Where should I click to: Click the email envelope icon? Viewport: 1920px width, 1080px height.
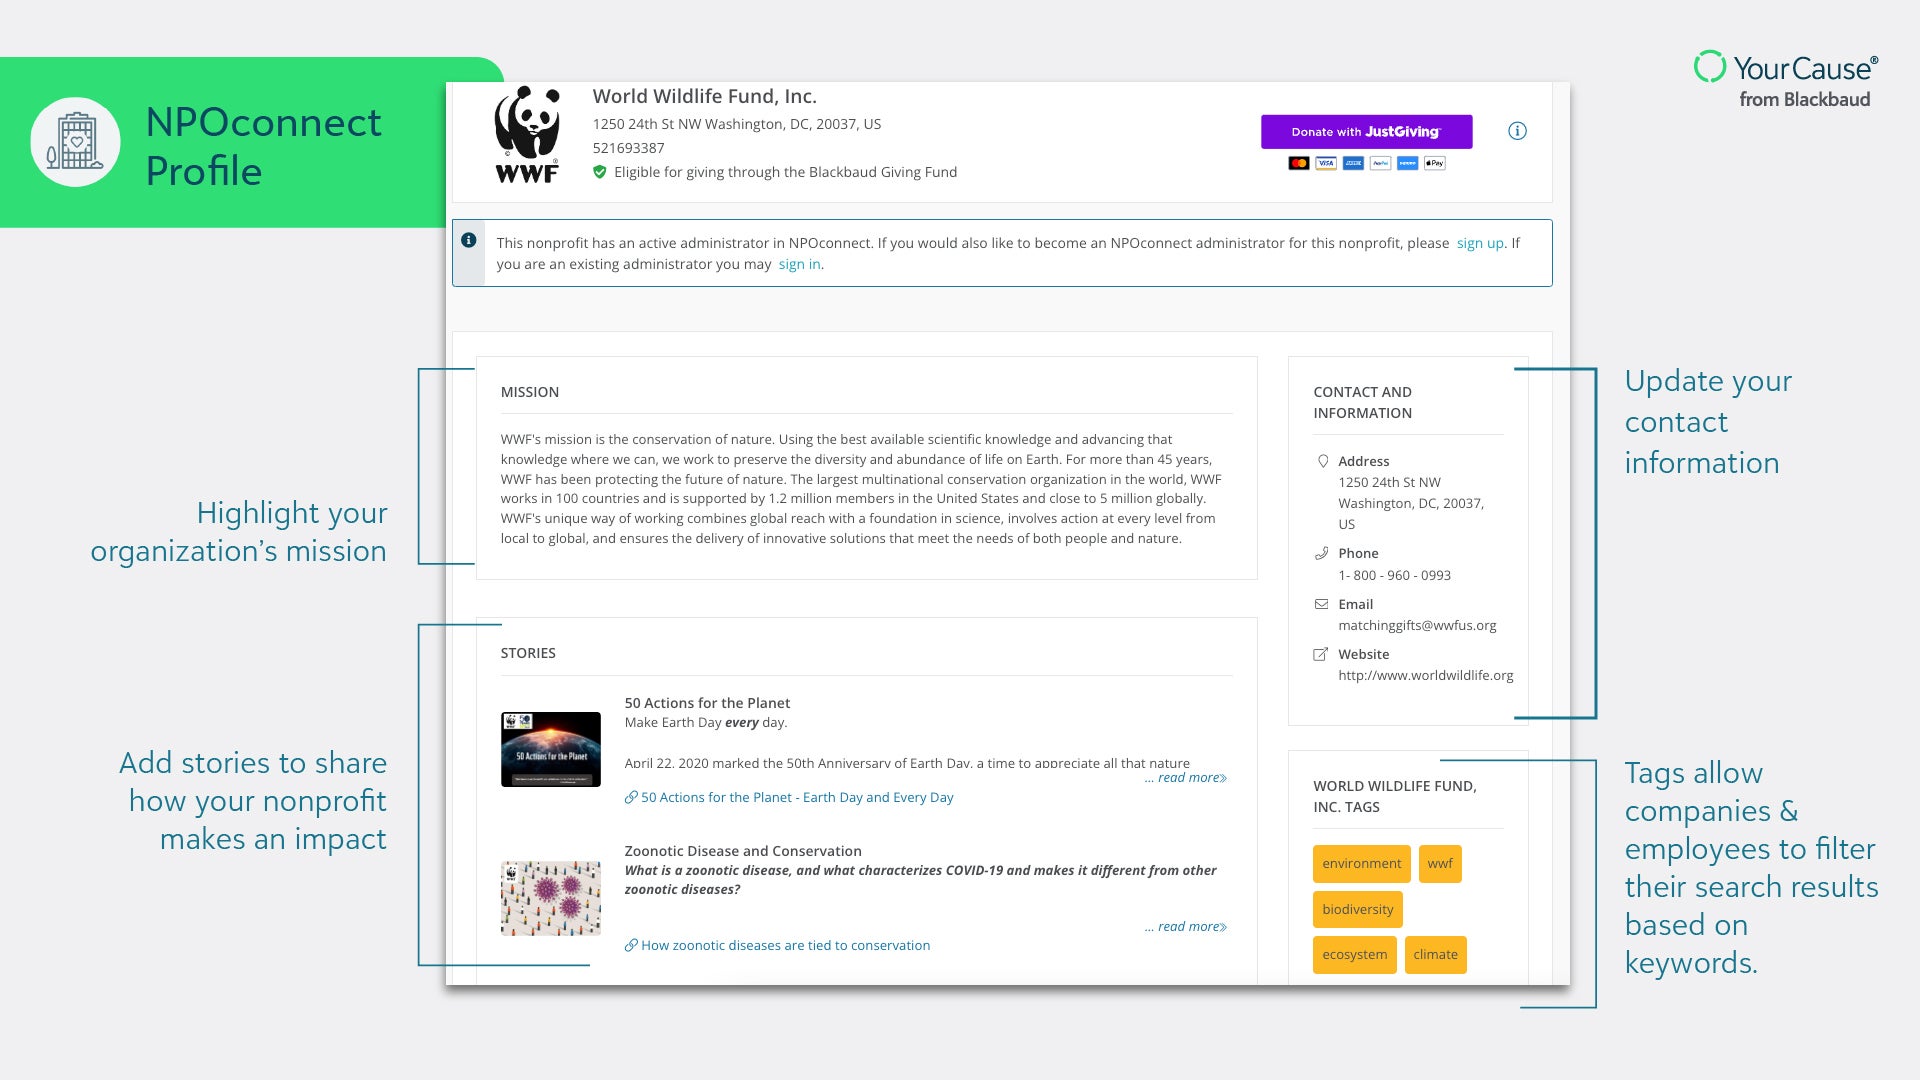[x=1319, y=604]
